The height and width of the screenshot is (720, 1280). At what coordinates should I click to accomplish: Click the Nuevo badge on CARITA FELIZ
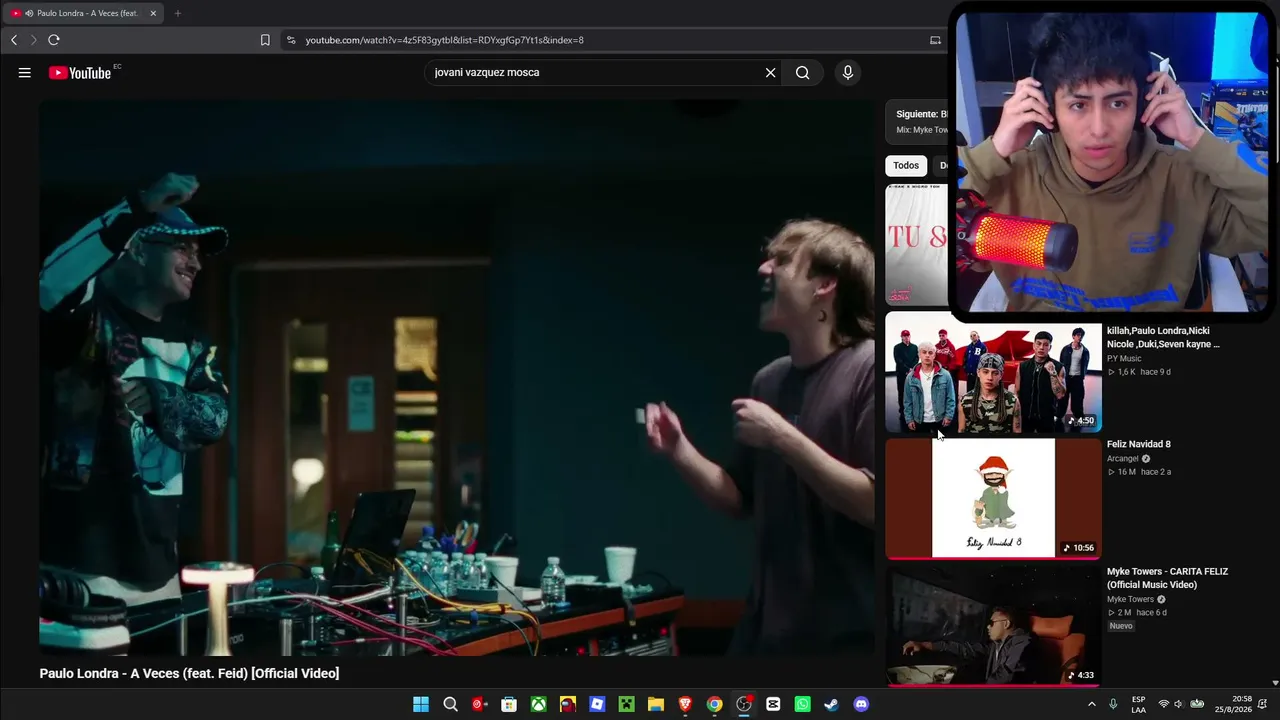(x=1121, y=626)
